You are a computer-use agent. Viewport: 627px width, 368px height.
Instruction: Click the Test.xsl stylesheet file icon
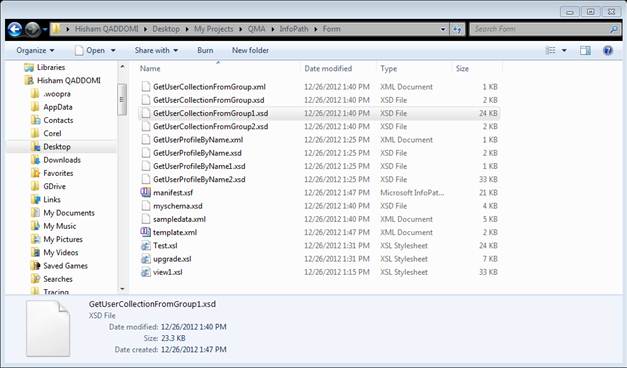click(146, 246)
